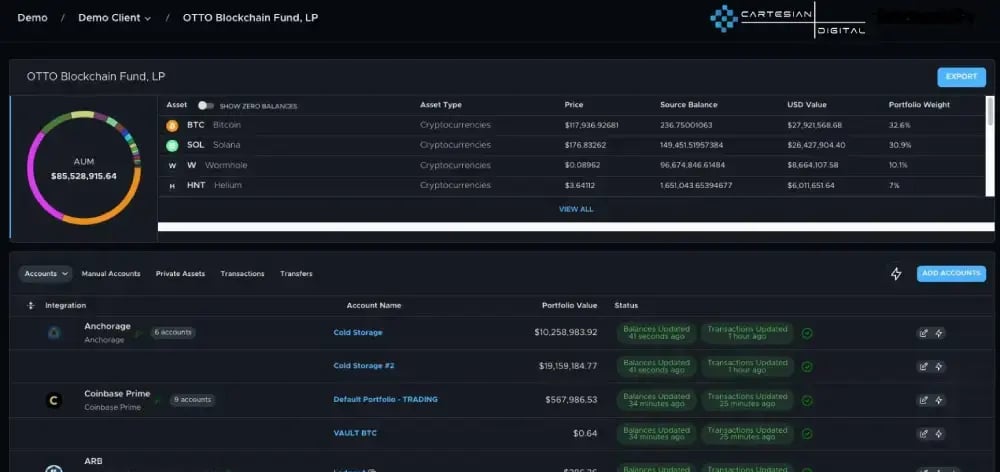Click HNT portfolio weight 7%
The height and width of the screenshot is (472, 1000).
[x=894, y=186]
